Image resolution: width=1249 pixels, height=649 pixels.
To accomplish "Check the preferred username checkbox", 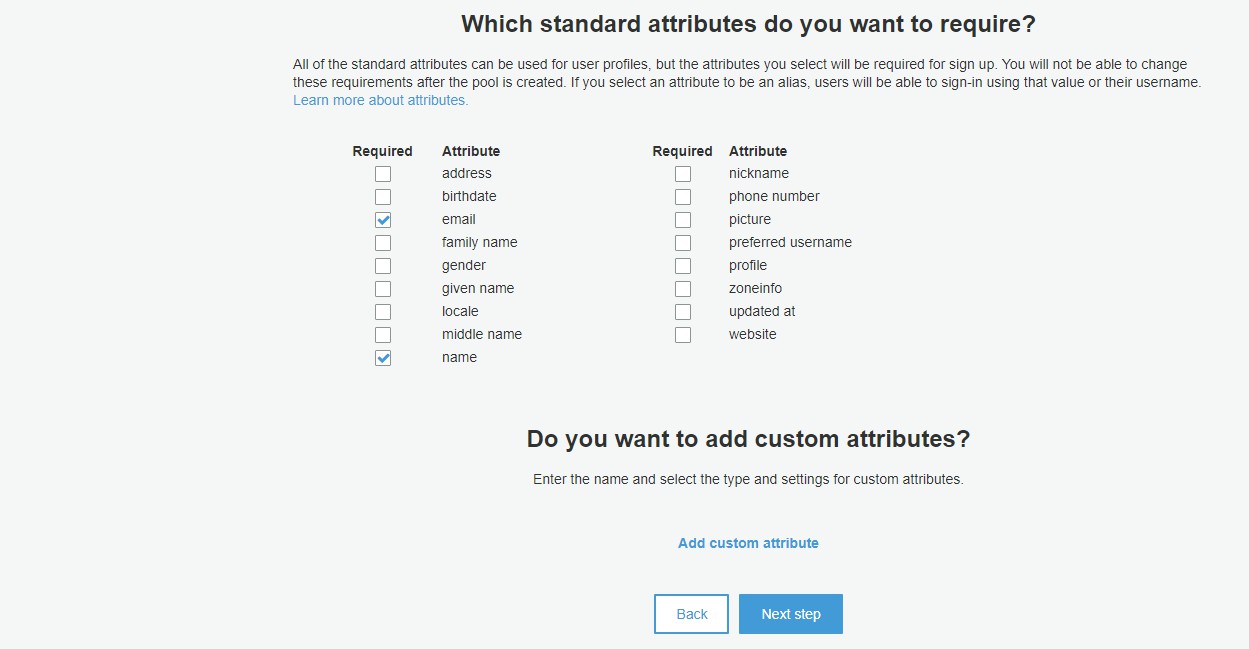I will (x=683, y=243).
